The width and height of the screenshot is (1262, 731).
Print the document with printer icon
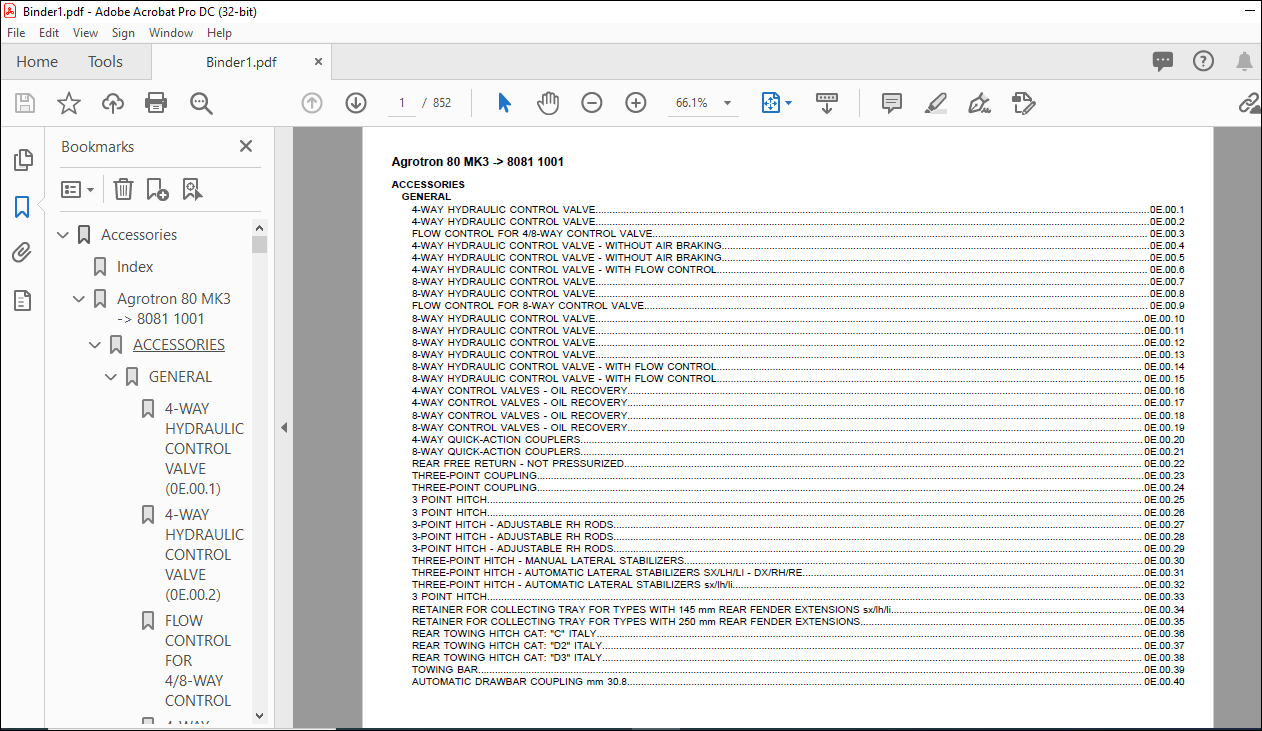(x=156, y=103)
